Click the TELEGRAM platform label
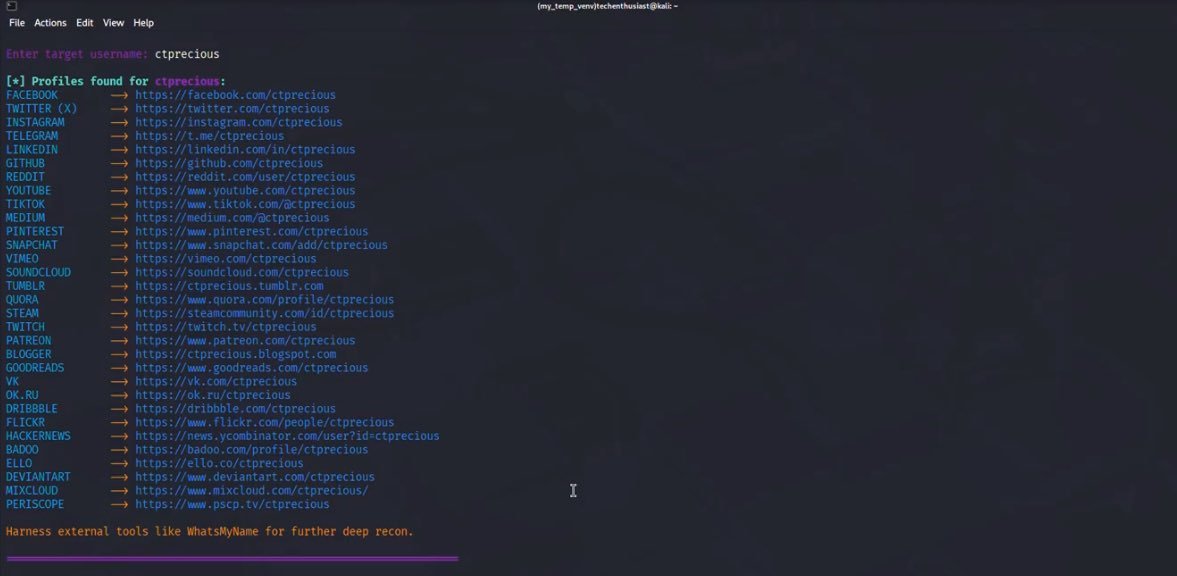The width and height of the screenshot is (1177, 576). 32,136
